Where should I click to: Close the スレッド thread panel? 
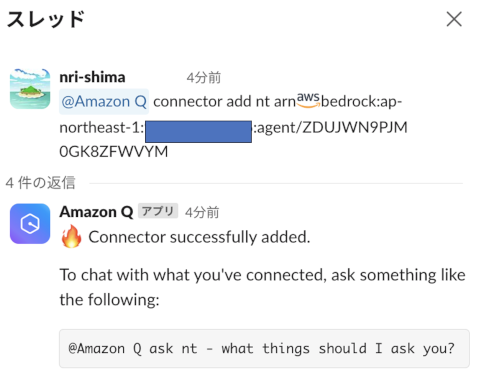click(x=454, y=19)
